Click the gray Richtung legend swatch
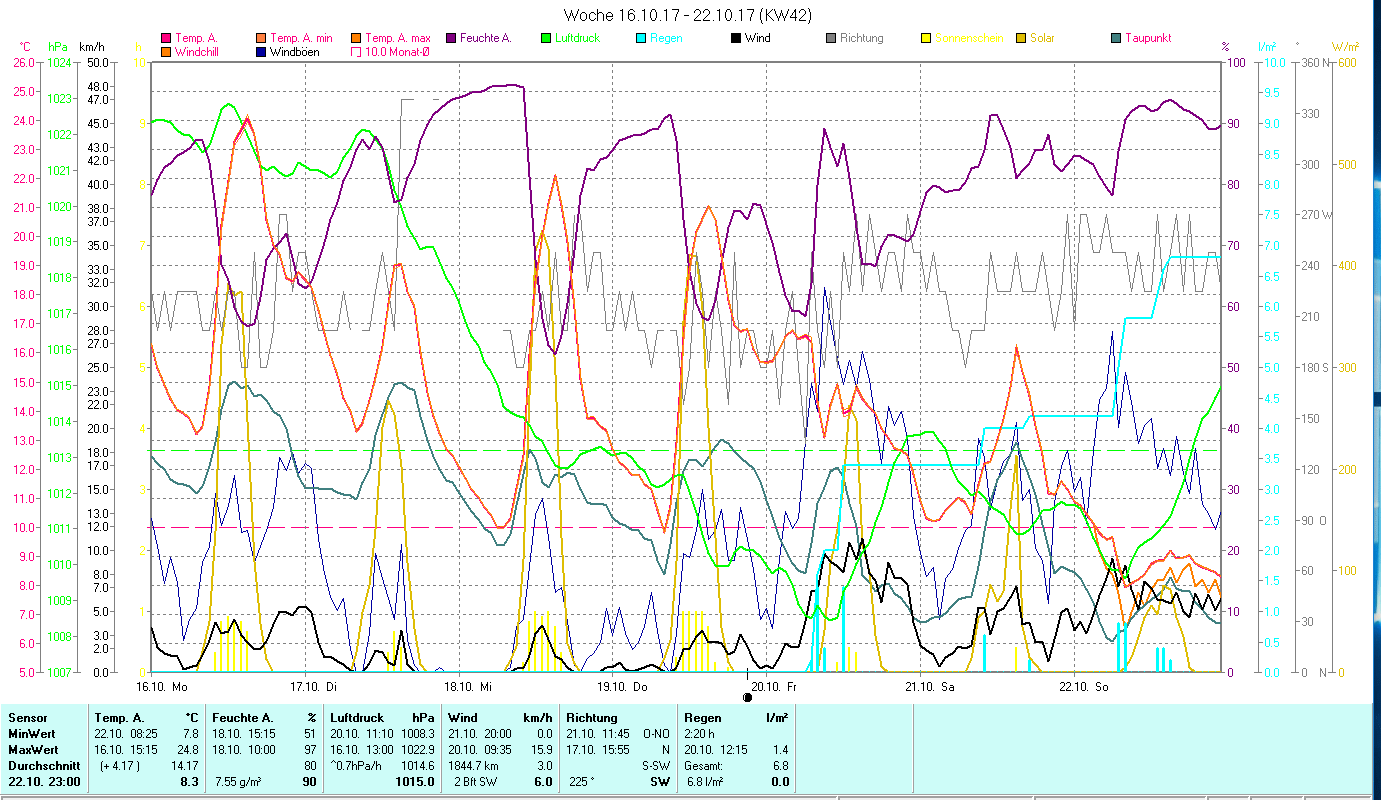 [831, 39]
